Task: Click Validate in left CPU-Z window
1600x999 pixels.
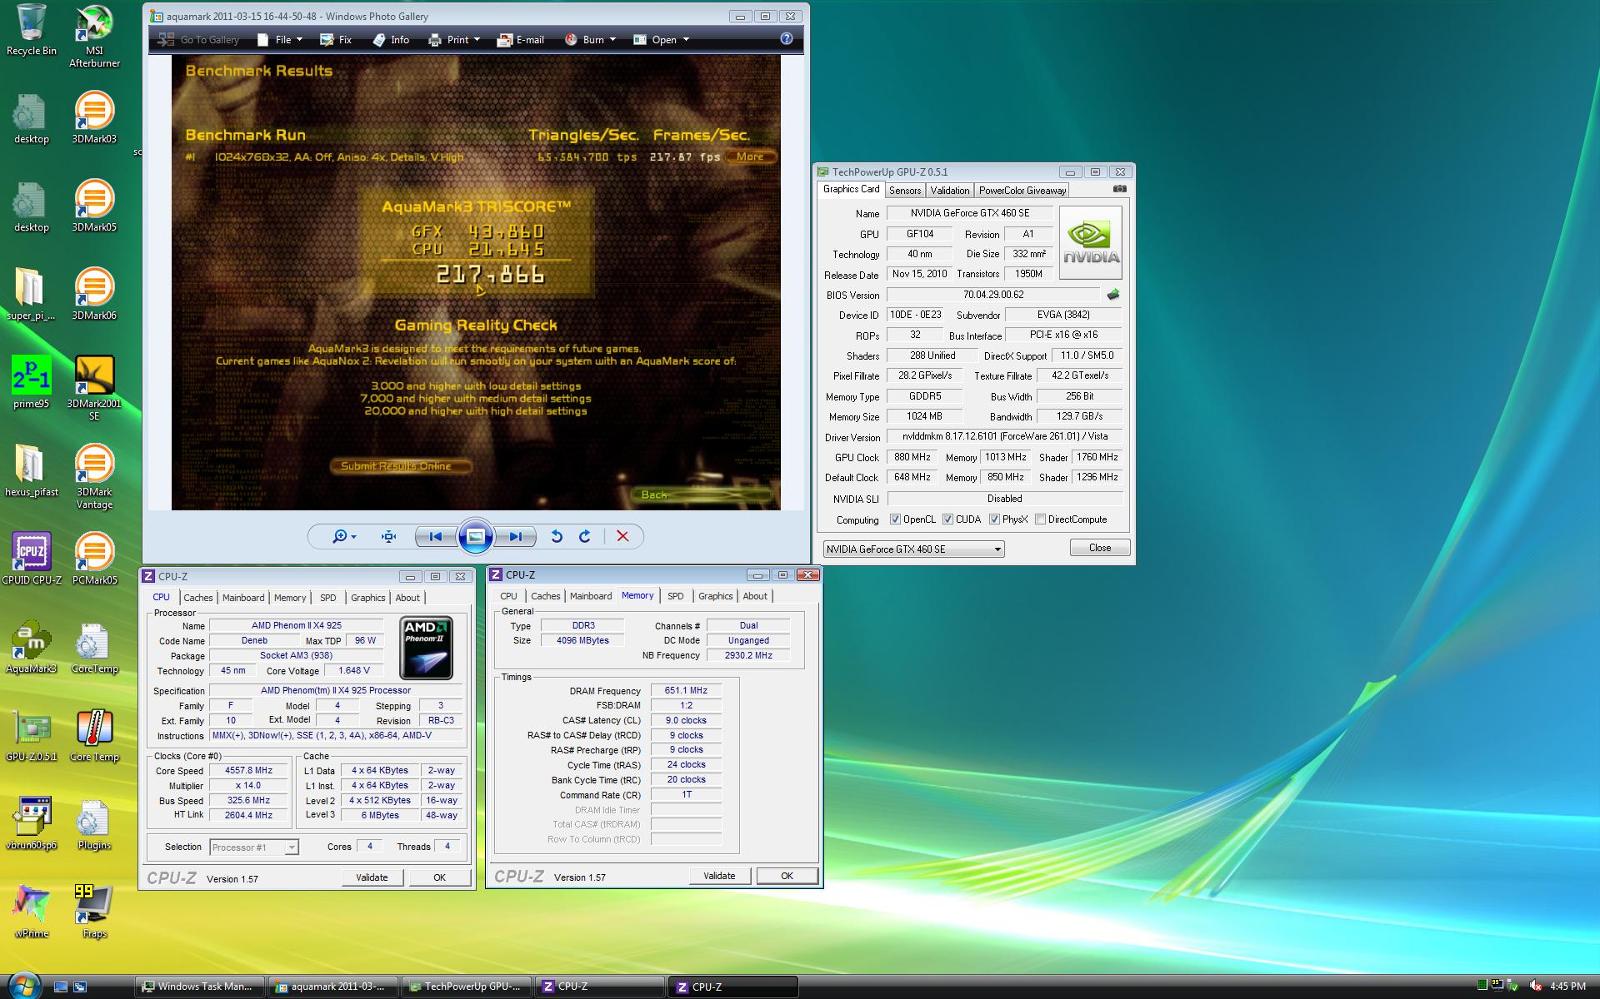Action: click(x=372, y=877)
